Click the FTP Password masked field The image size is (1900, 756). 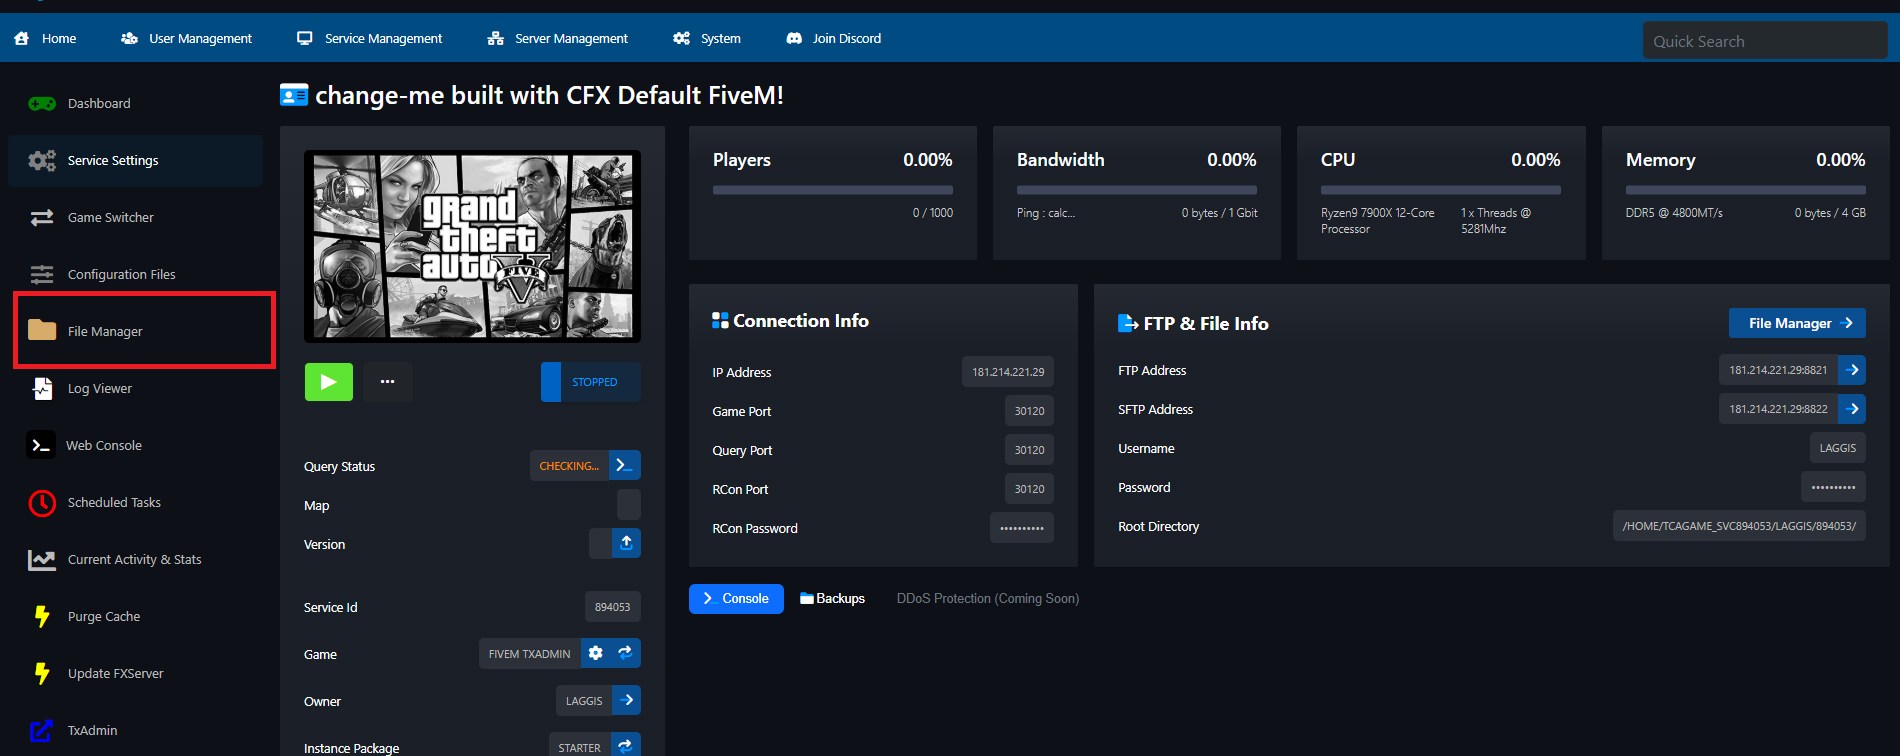click(1833, 487)
